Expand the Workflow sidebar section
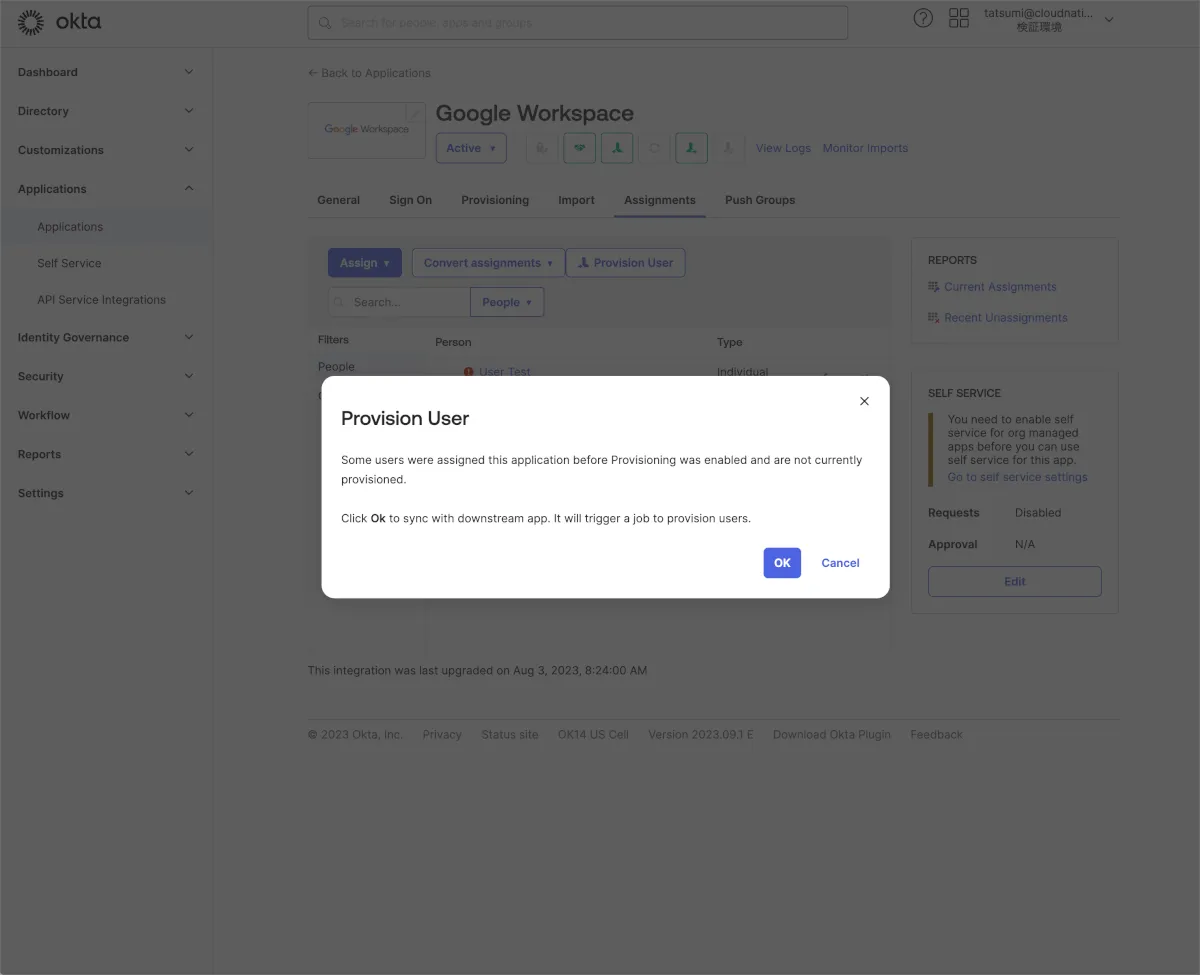 105,415
